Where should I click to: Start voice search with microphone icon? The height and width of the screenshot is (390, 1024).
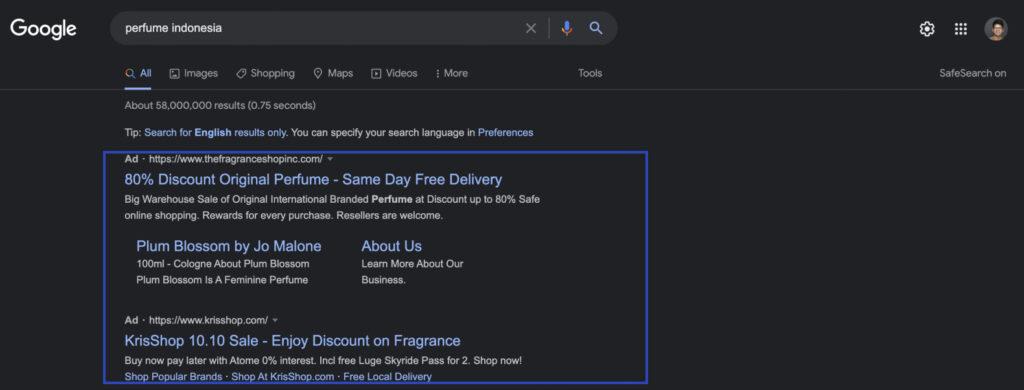pos(567,28)
